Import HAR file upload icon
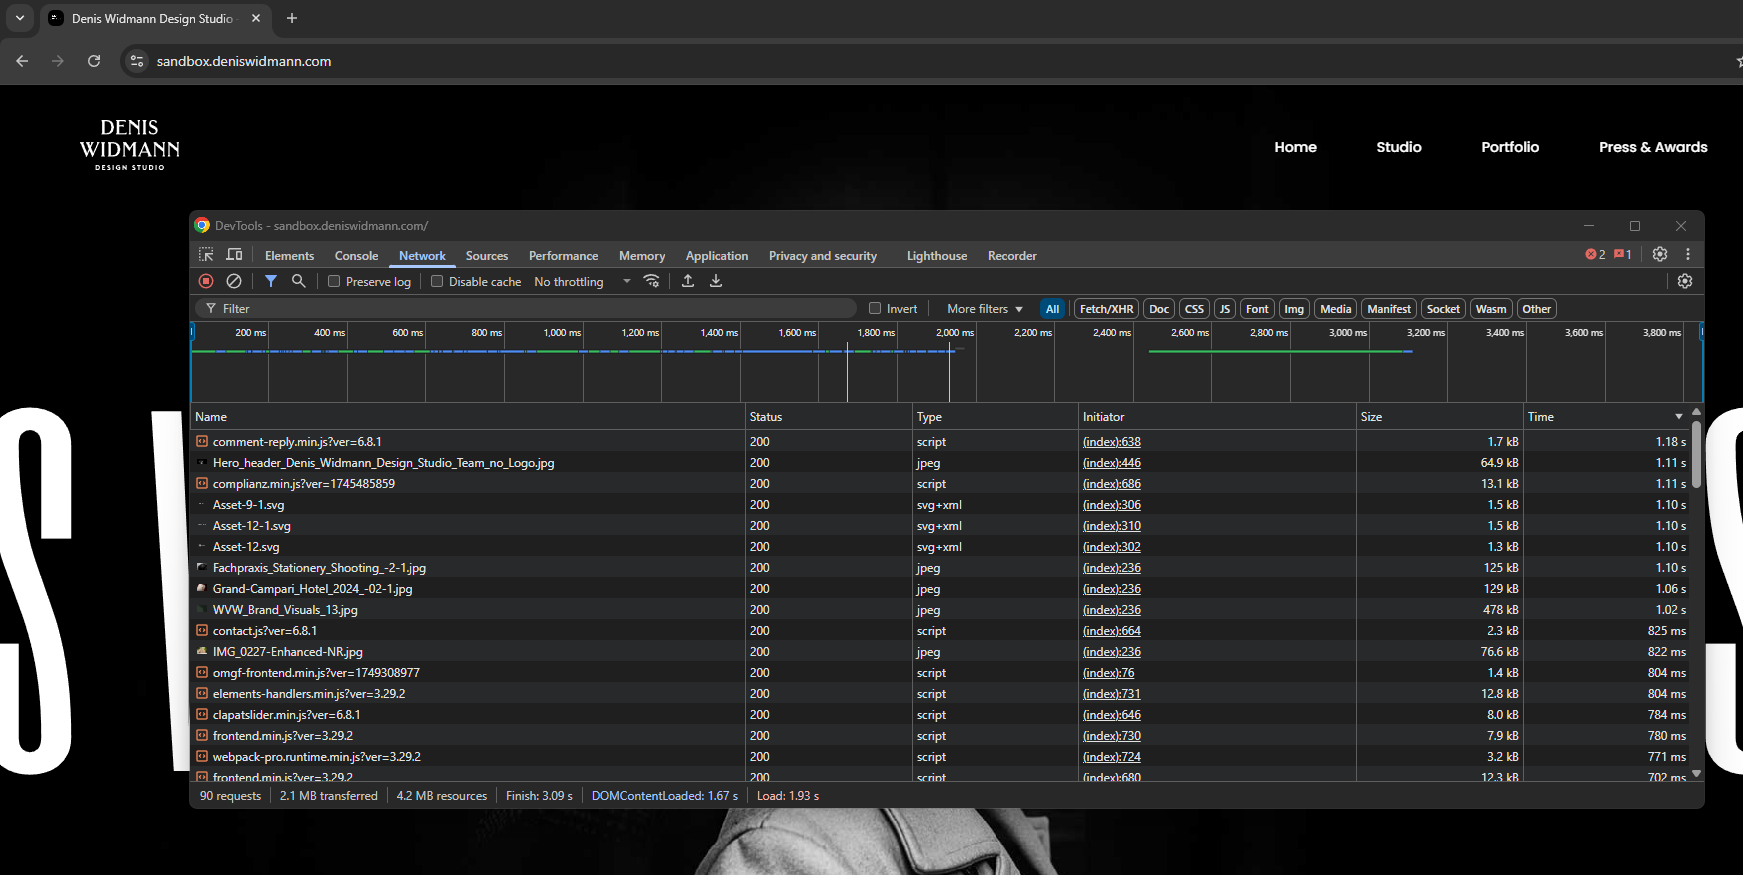Image resolution: width=1743 pixels, height=875 pixels. point(688,281)
